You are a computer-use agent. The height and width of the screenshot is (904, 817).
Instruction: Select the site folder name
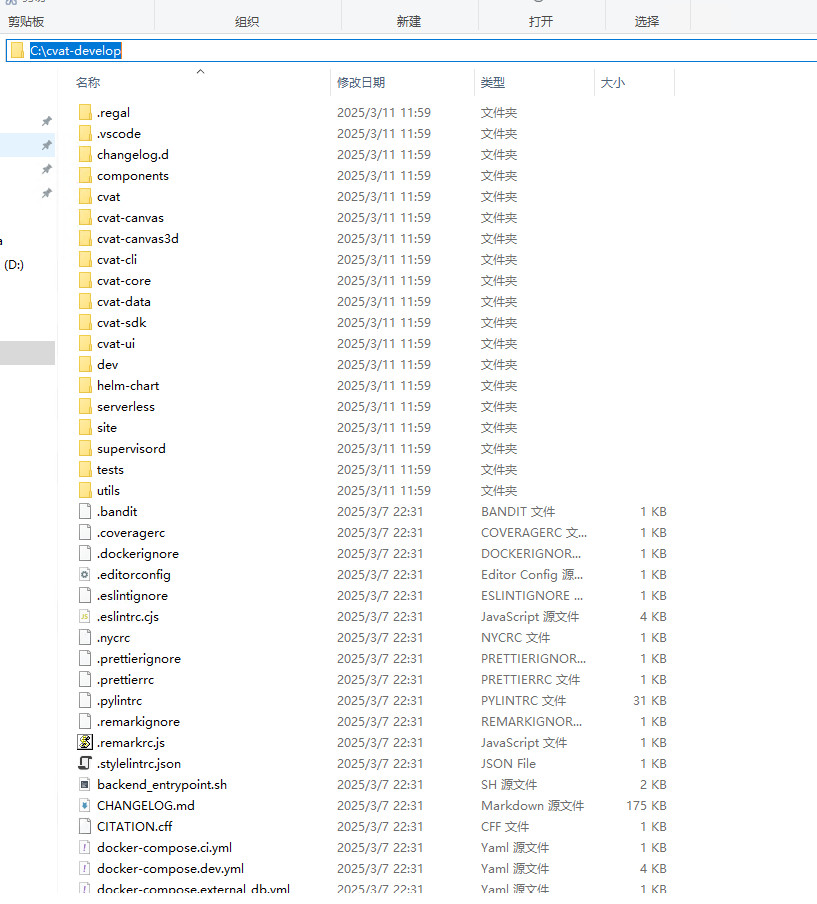pyautogui.click(x=107, y=427)
